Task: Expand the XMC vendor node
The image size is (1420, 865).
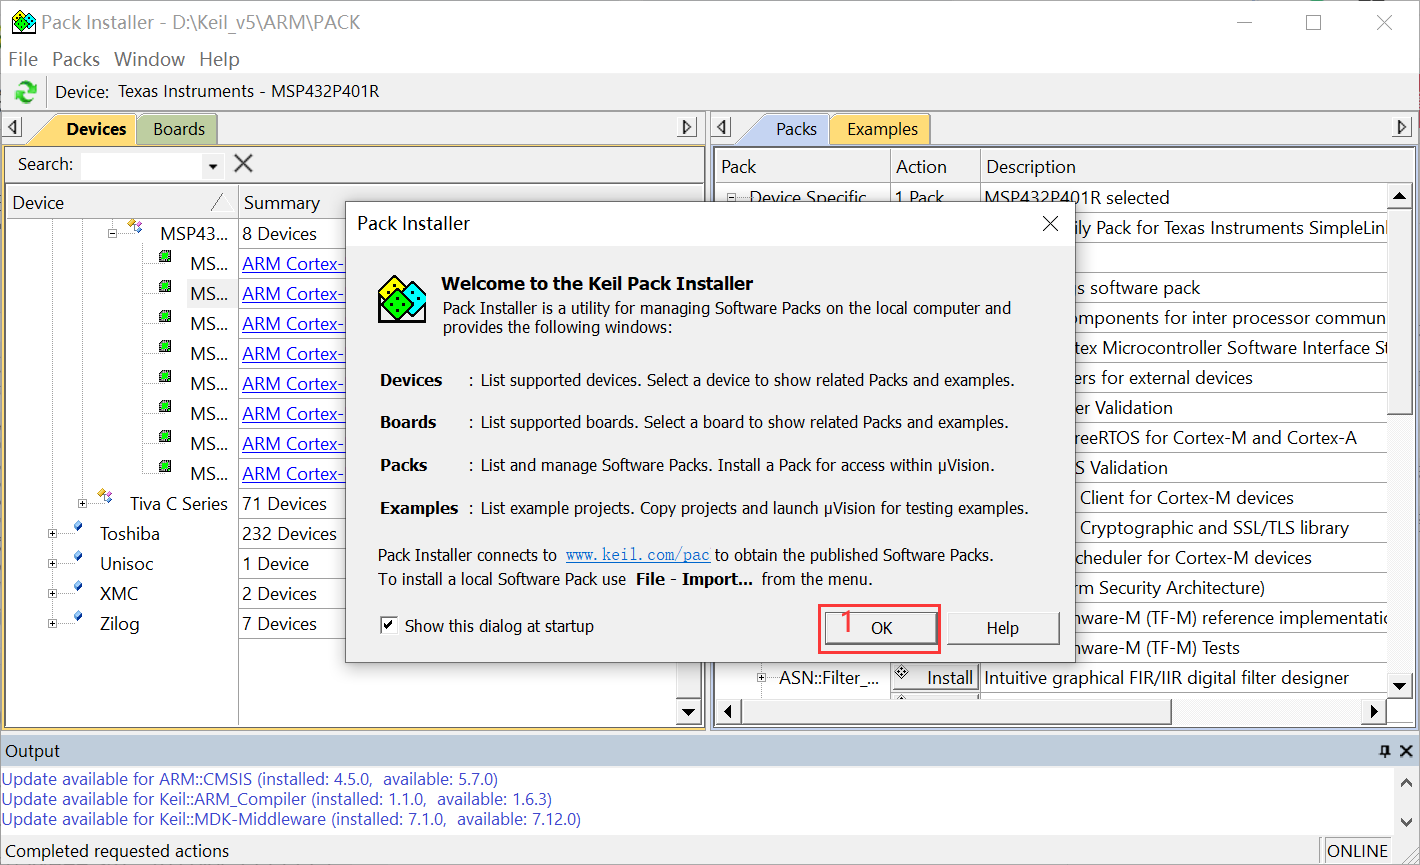Action: click(x=53, y=593)
